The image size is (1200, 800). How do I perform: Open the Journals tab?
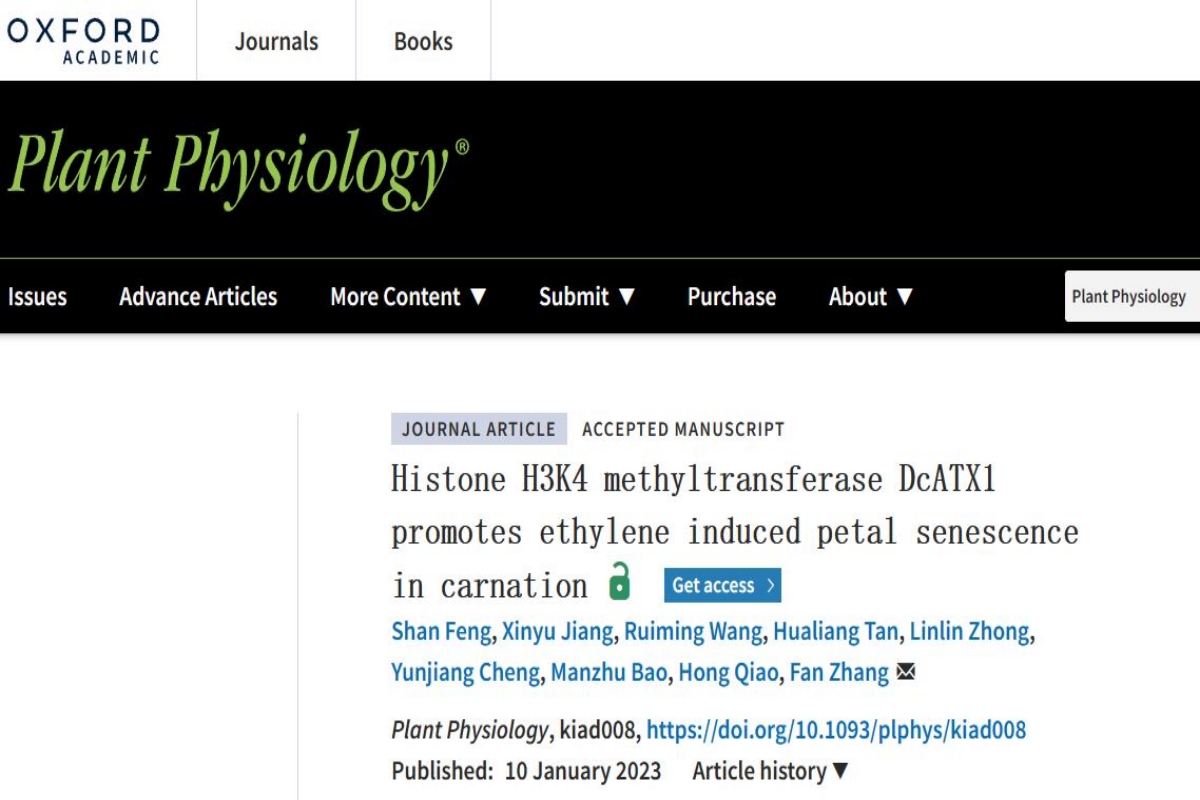(276, 41)
